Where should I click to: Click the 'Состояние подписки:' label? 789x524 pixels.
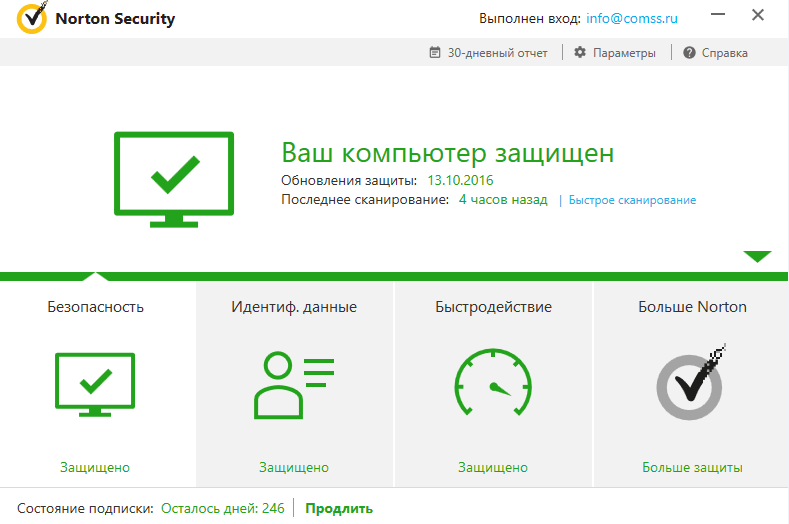point(85,508)
